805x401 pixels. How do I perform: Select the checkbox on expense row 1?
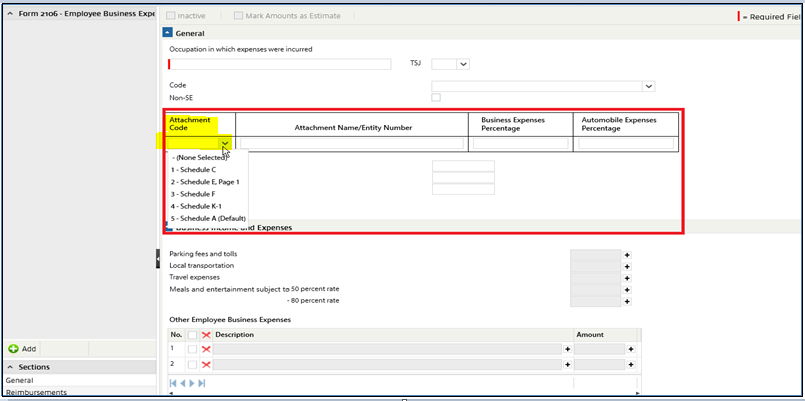tap(192, 349)
